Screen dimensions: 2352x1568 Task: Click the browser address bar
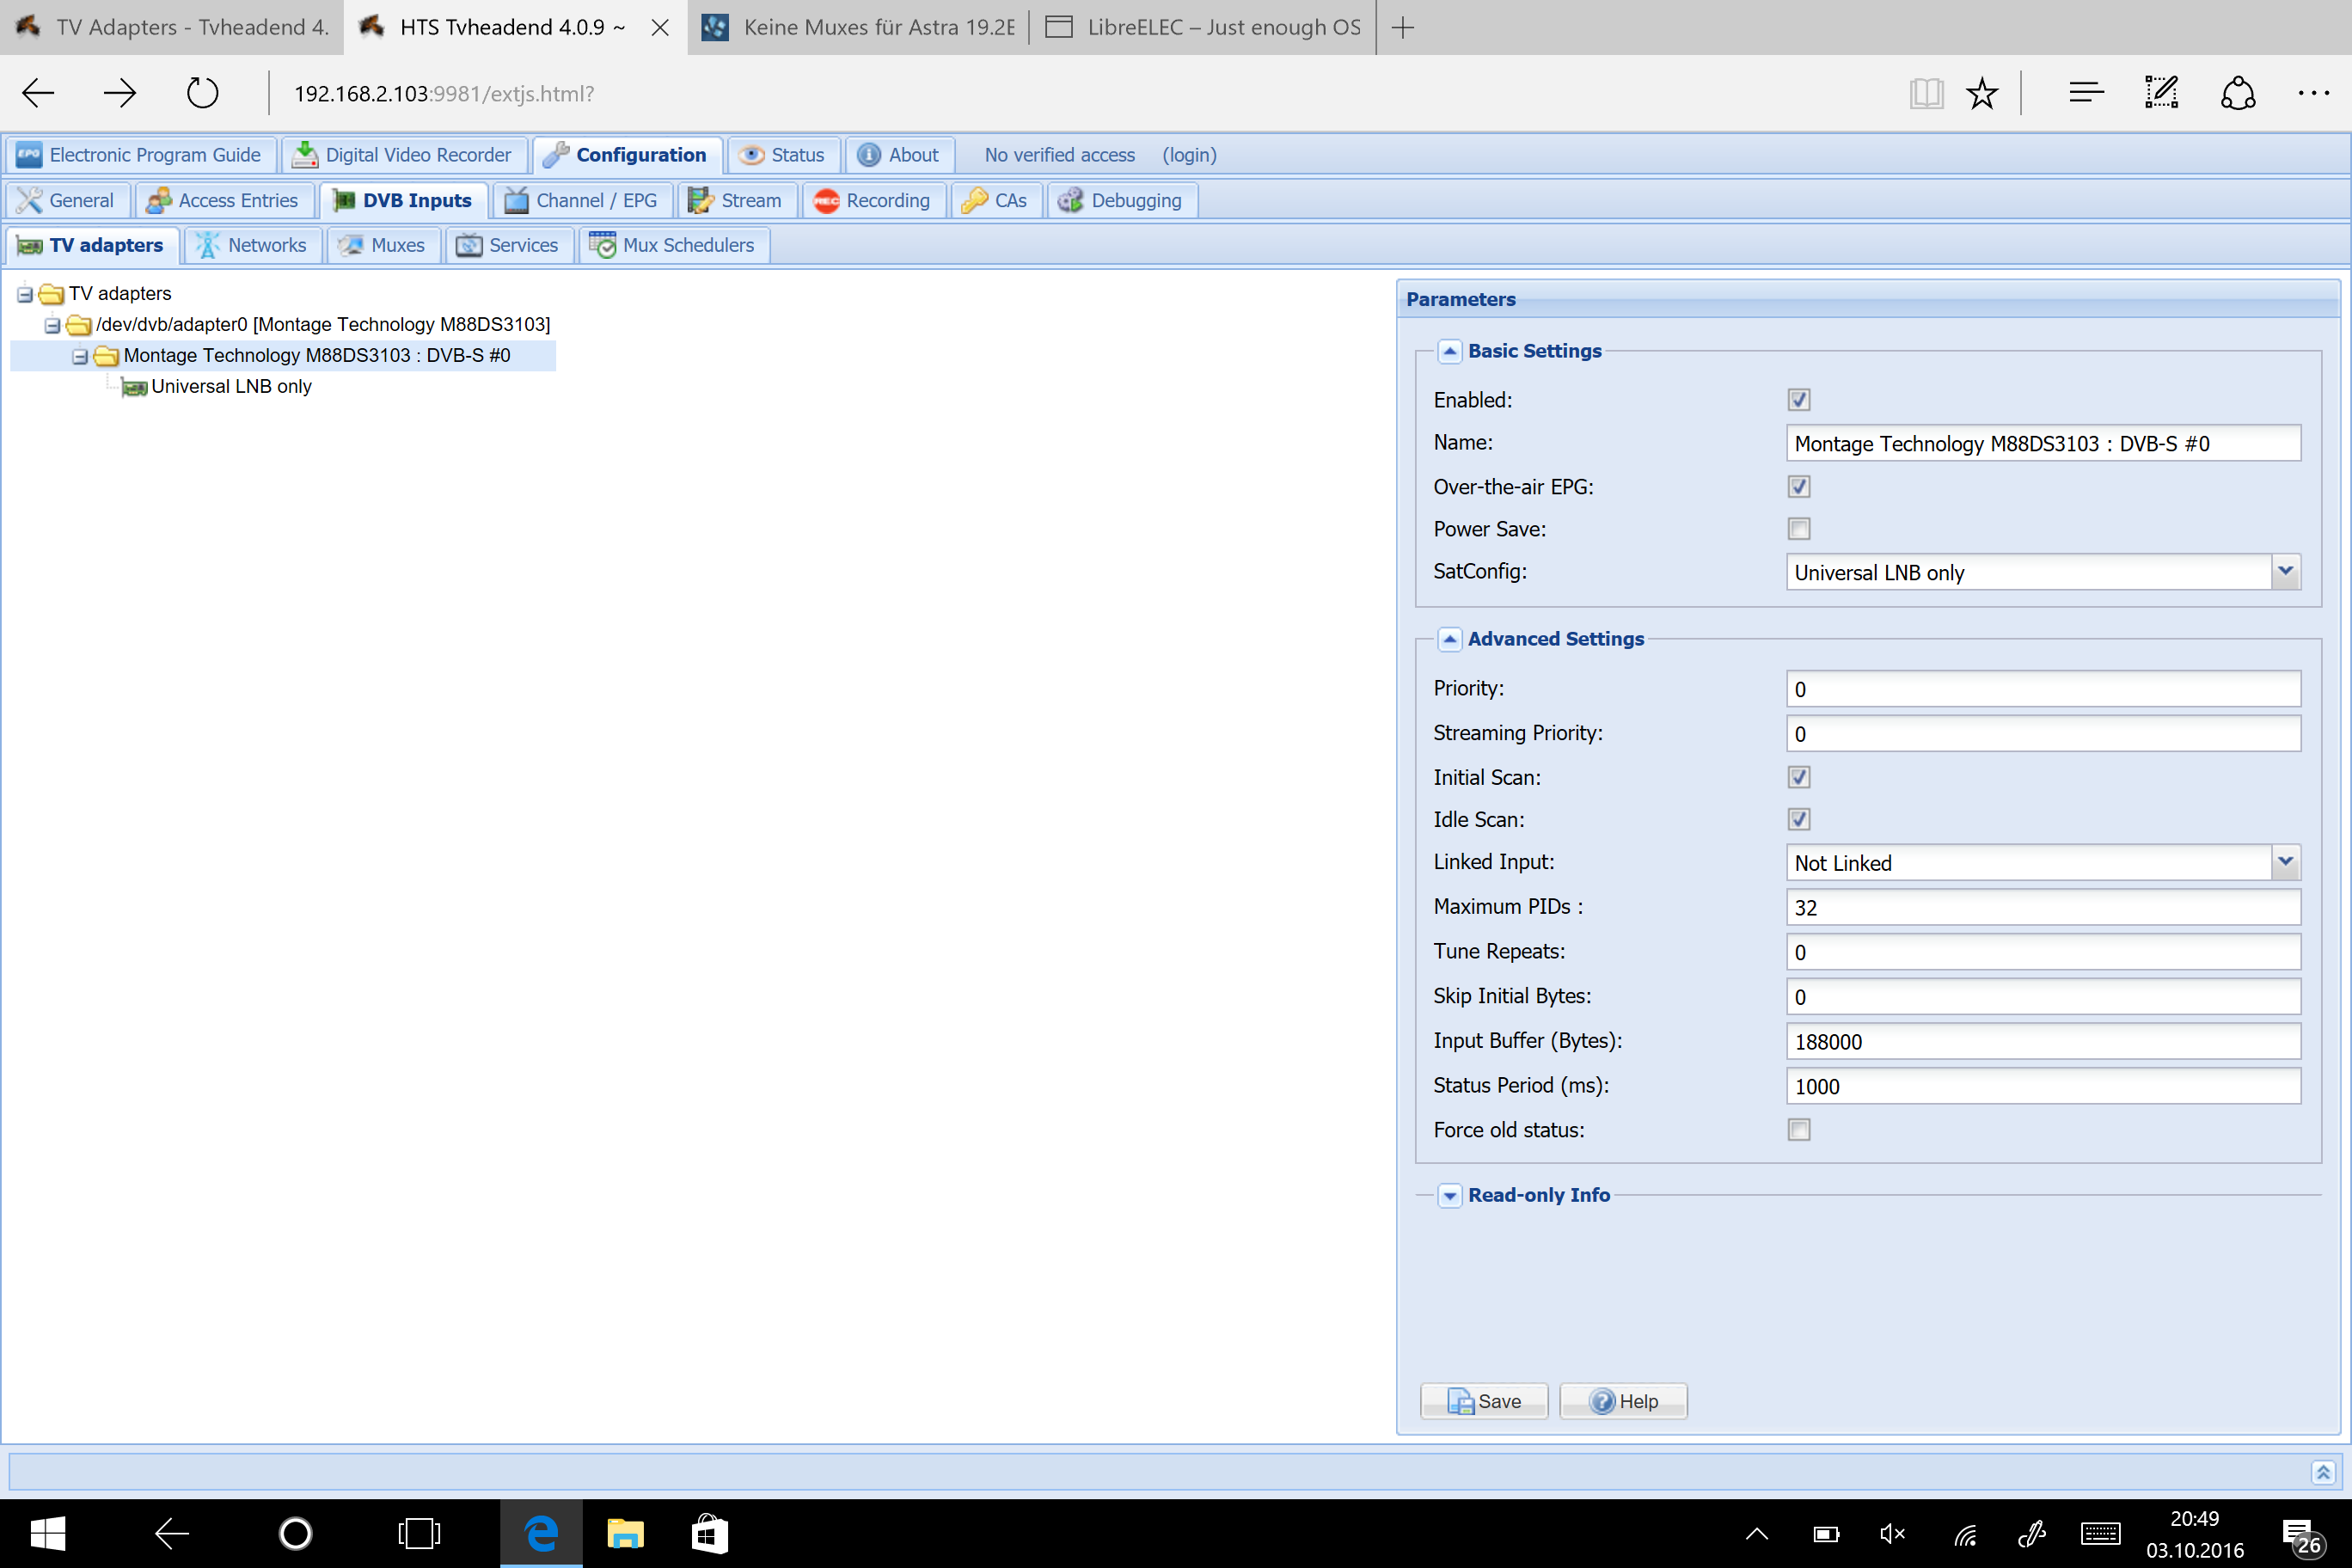(1080, 93)
